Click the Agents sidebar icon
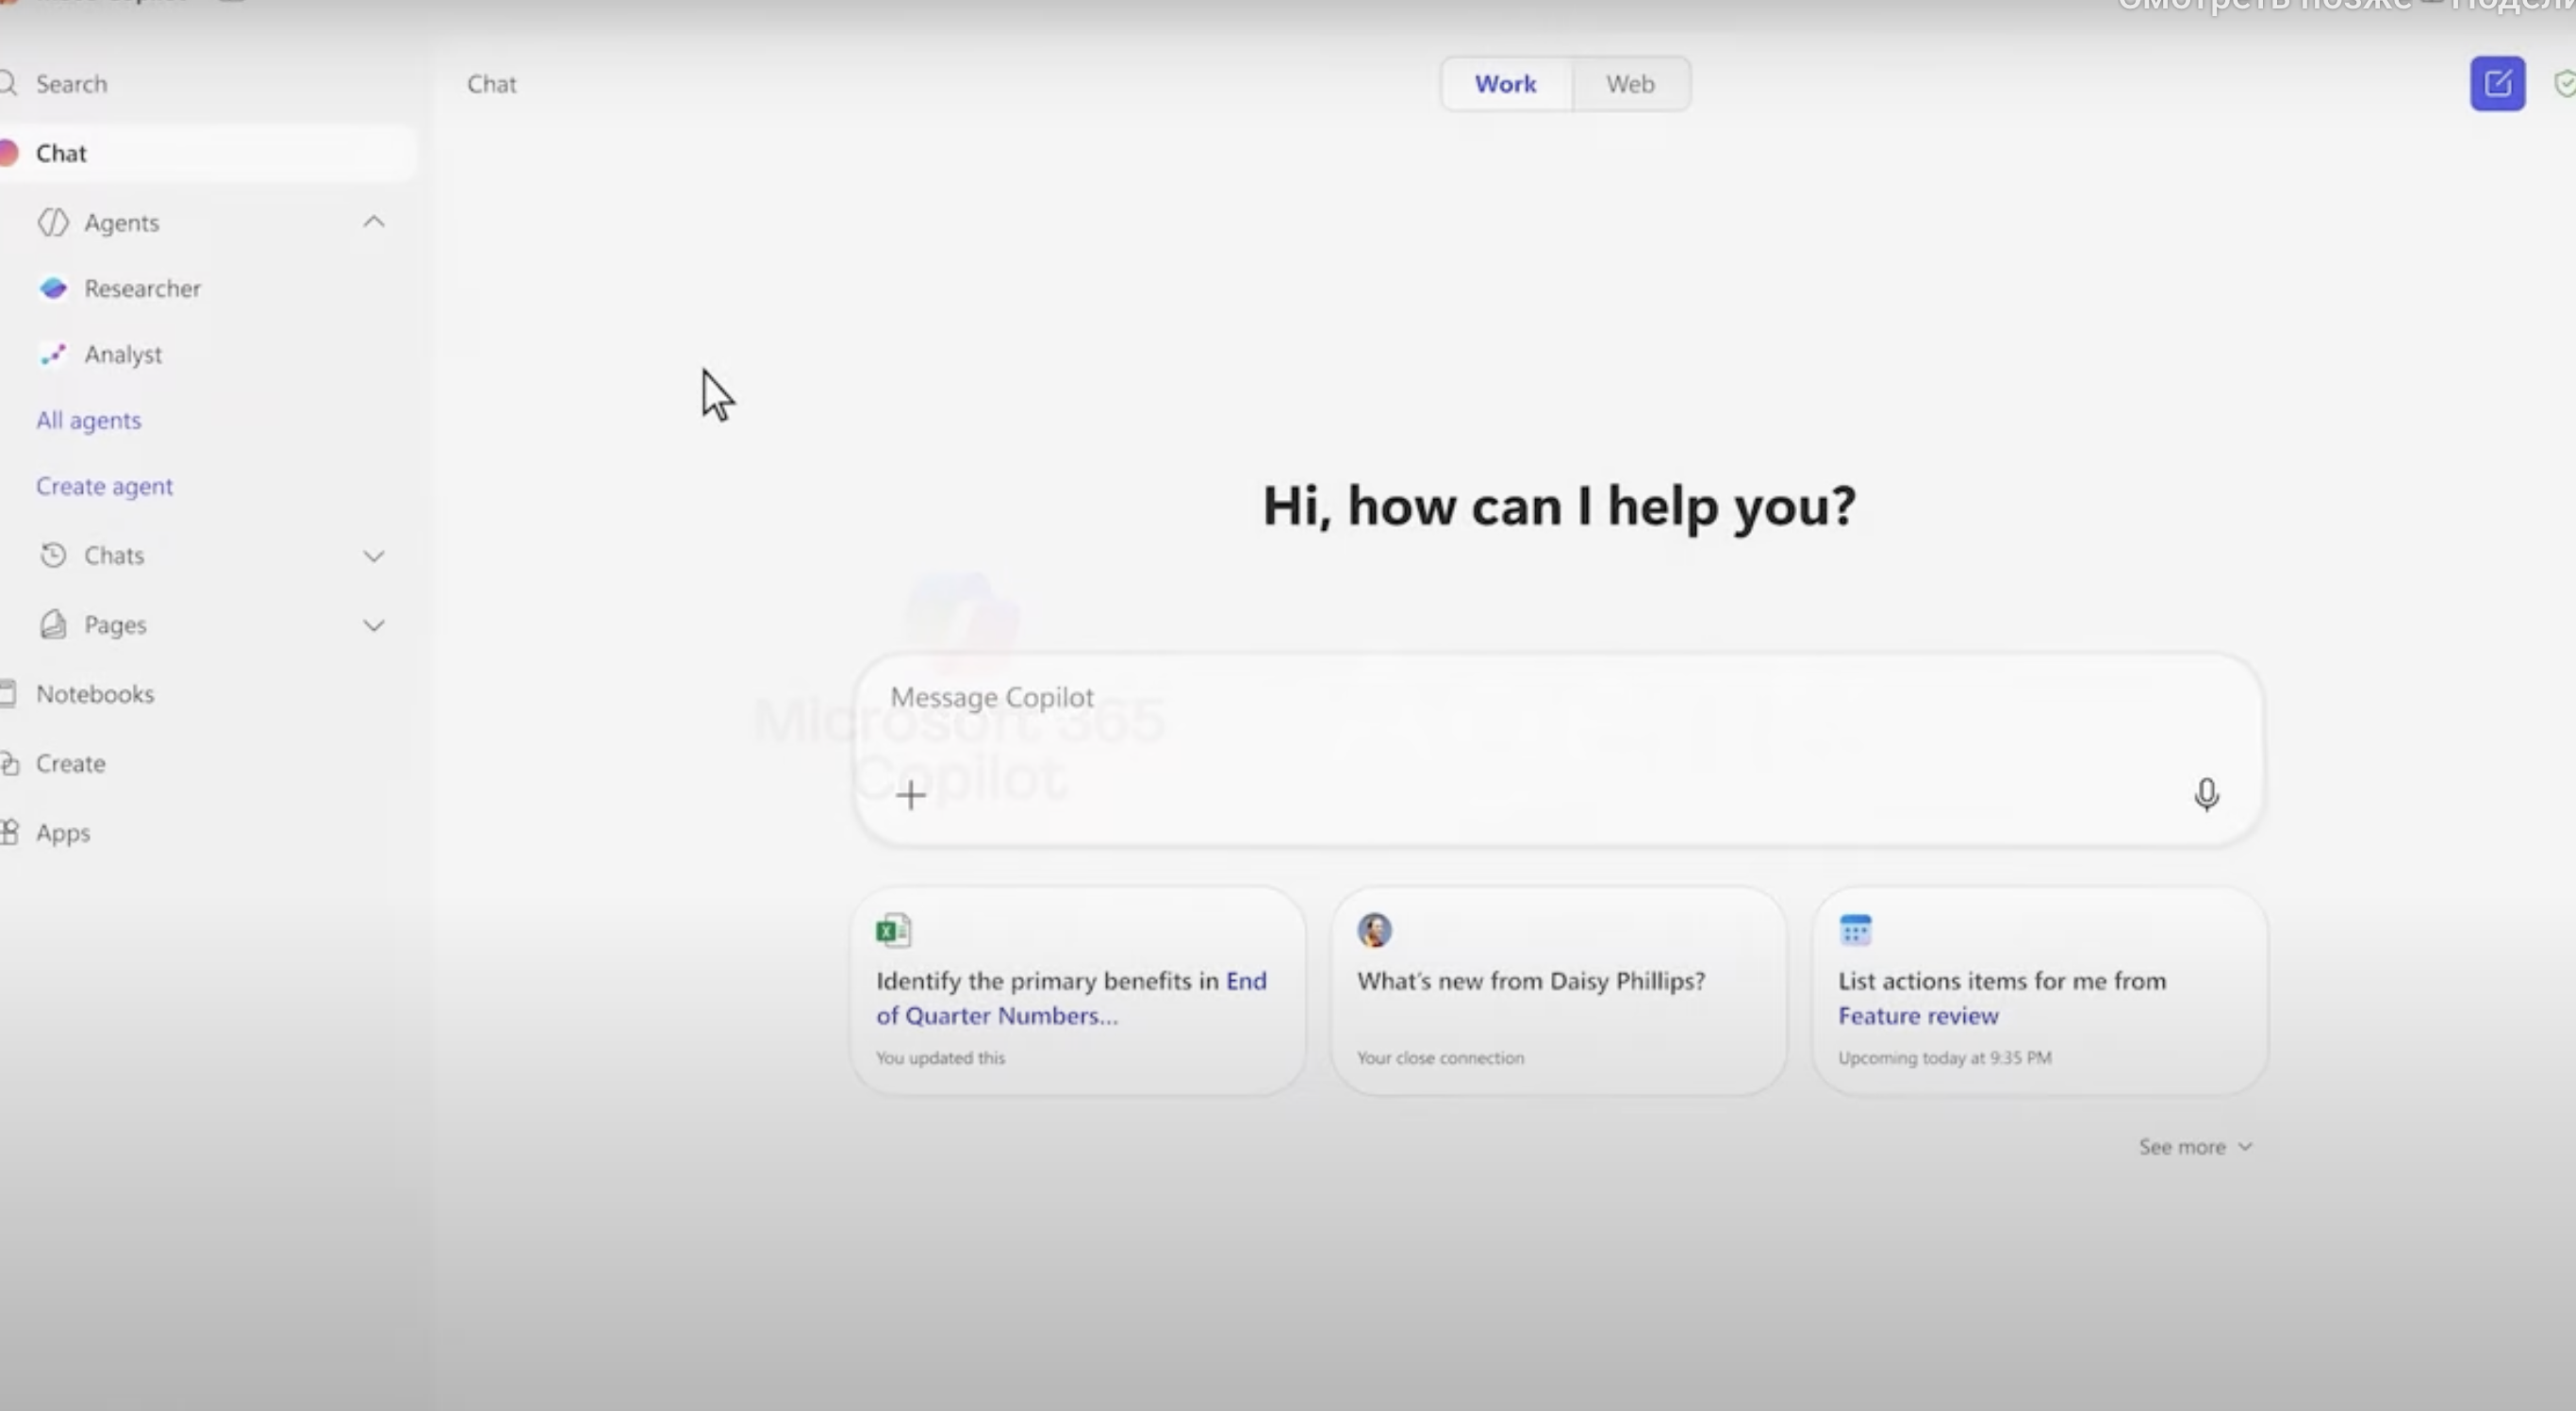This screenshot has height=1411, width=2576. coord(53,222)
